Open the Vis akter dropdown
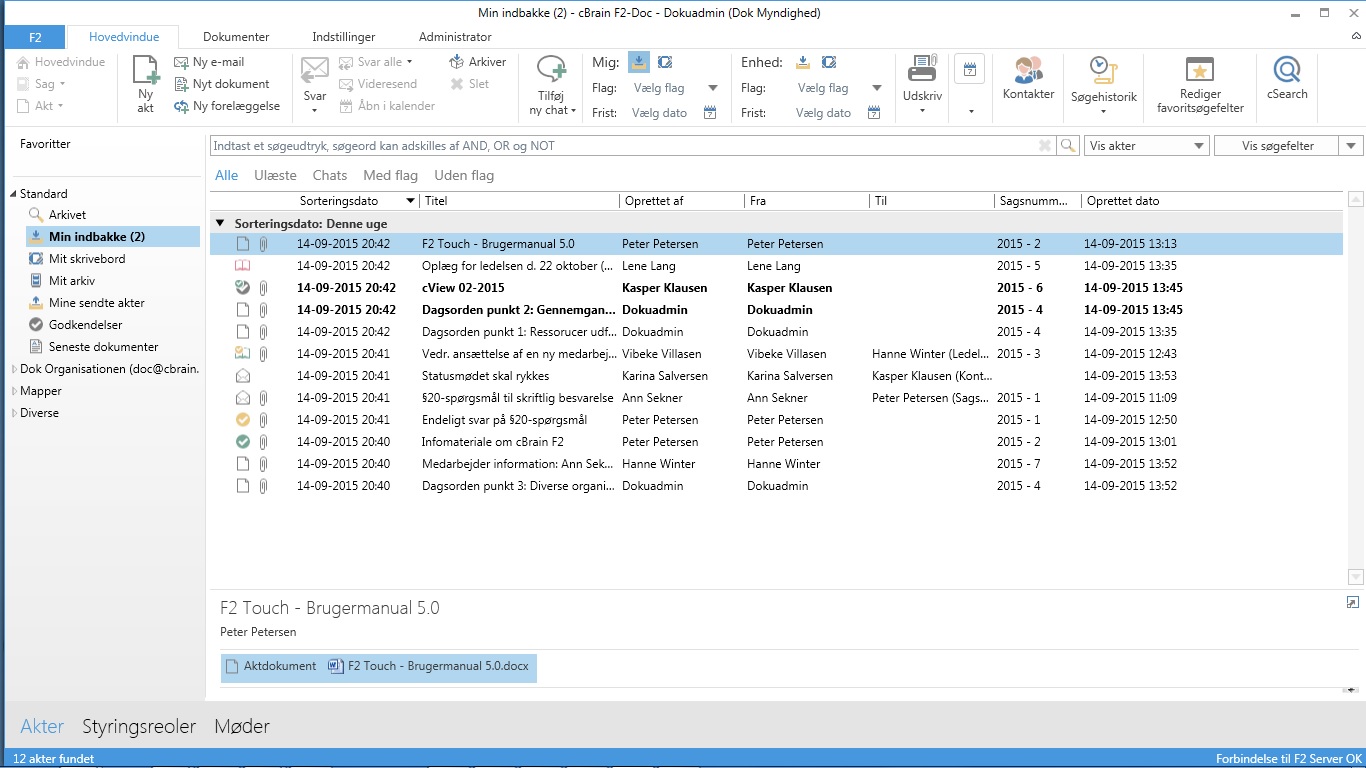Image resolution: width=1366 pixels, height=768 pixels. pyautogui.click(x=1147, y=146)
